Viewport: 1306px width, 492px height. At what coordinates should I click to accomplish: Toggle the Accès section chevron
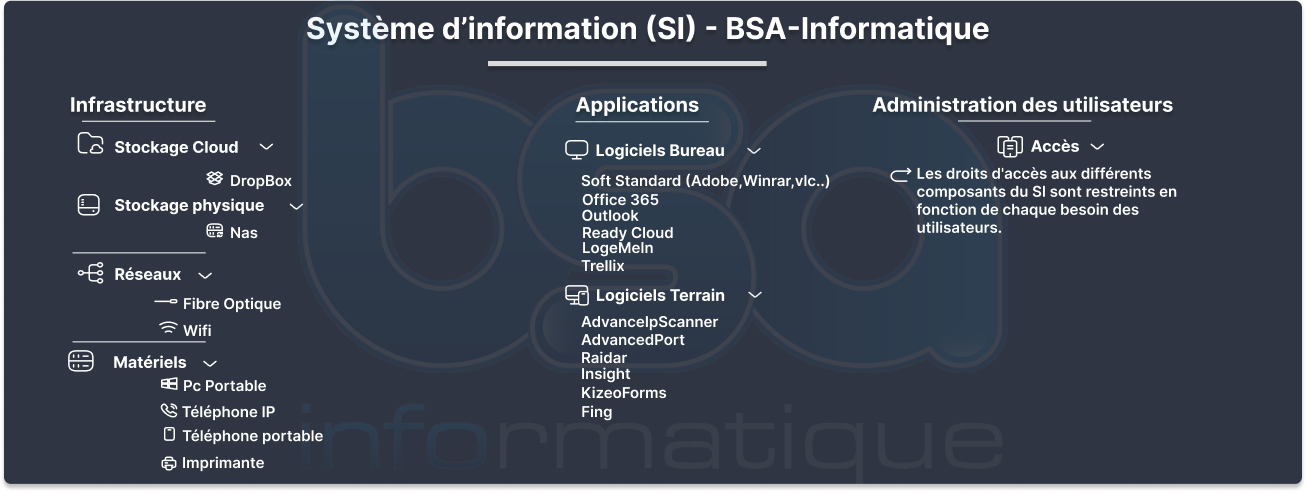1097,146
